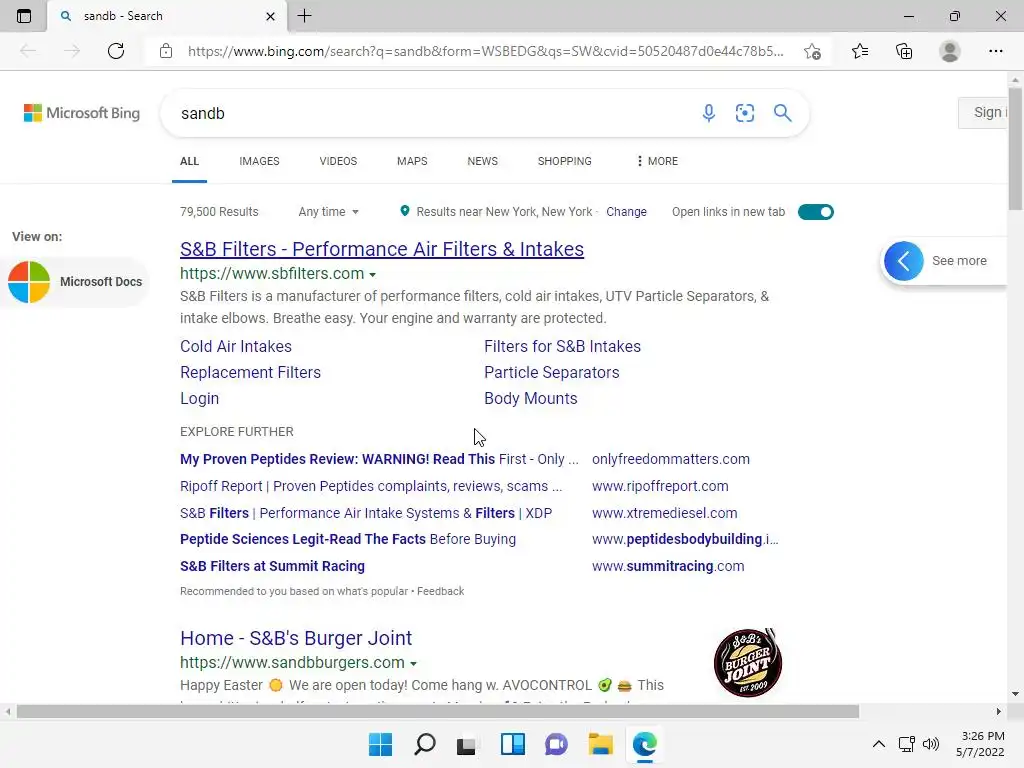
Task: Open Widgets from taskbar
Action: 513,744
